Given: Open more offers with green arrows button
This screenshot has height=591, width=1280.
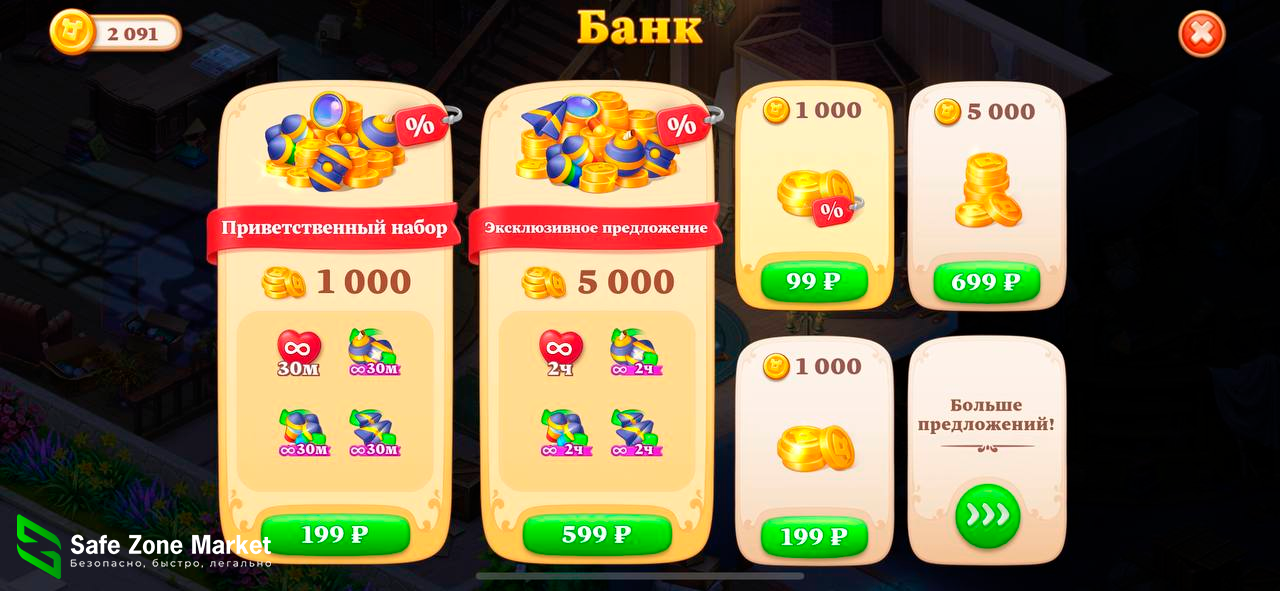Looking at the screenshot, I should tap(988, 516).
